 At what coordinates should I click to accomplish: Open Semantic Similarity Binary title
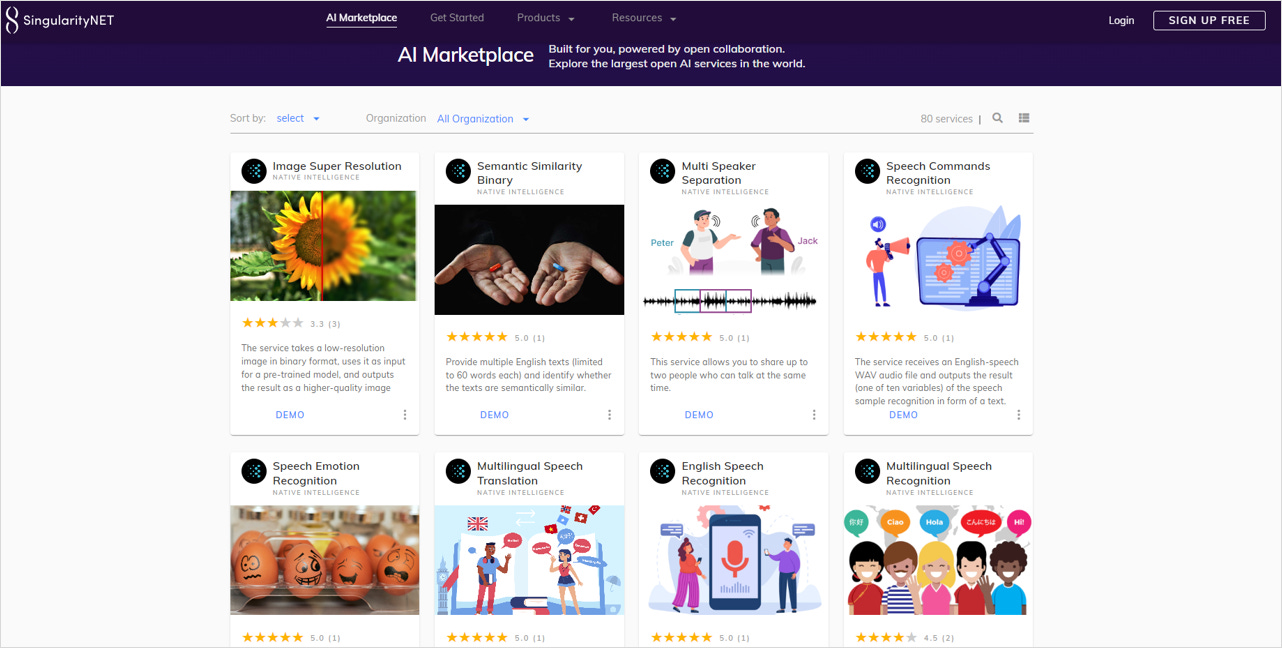click(x=529, y=173)
